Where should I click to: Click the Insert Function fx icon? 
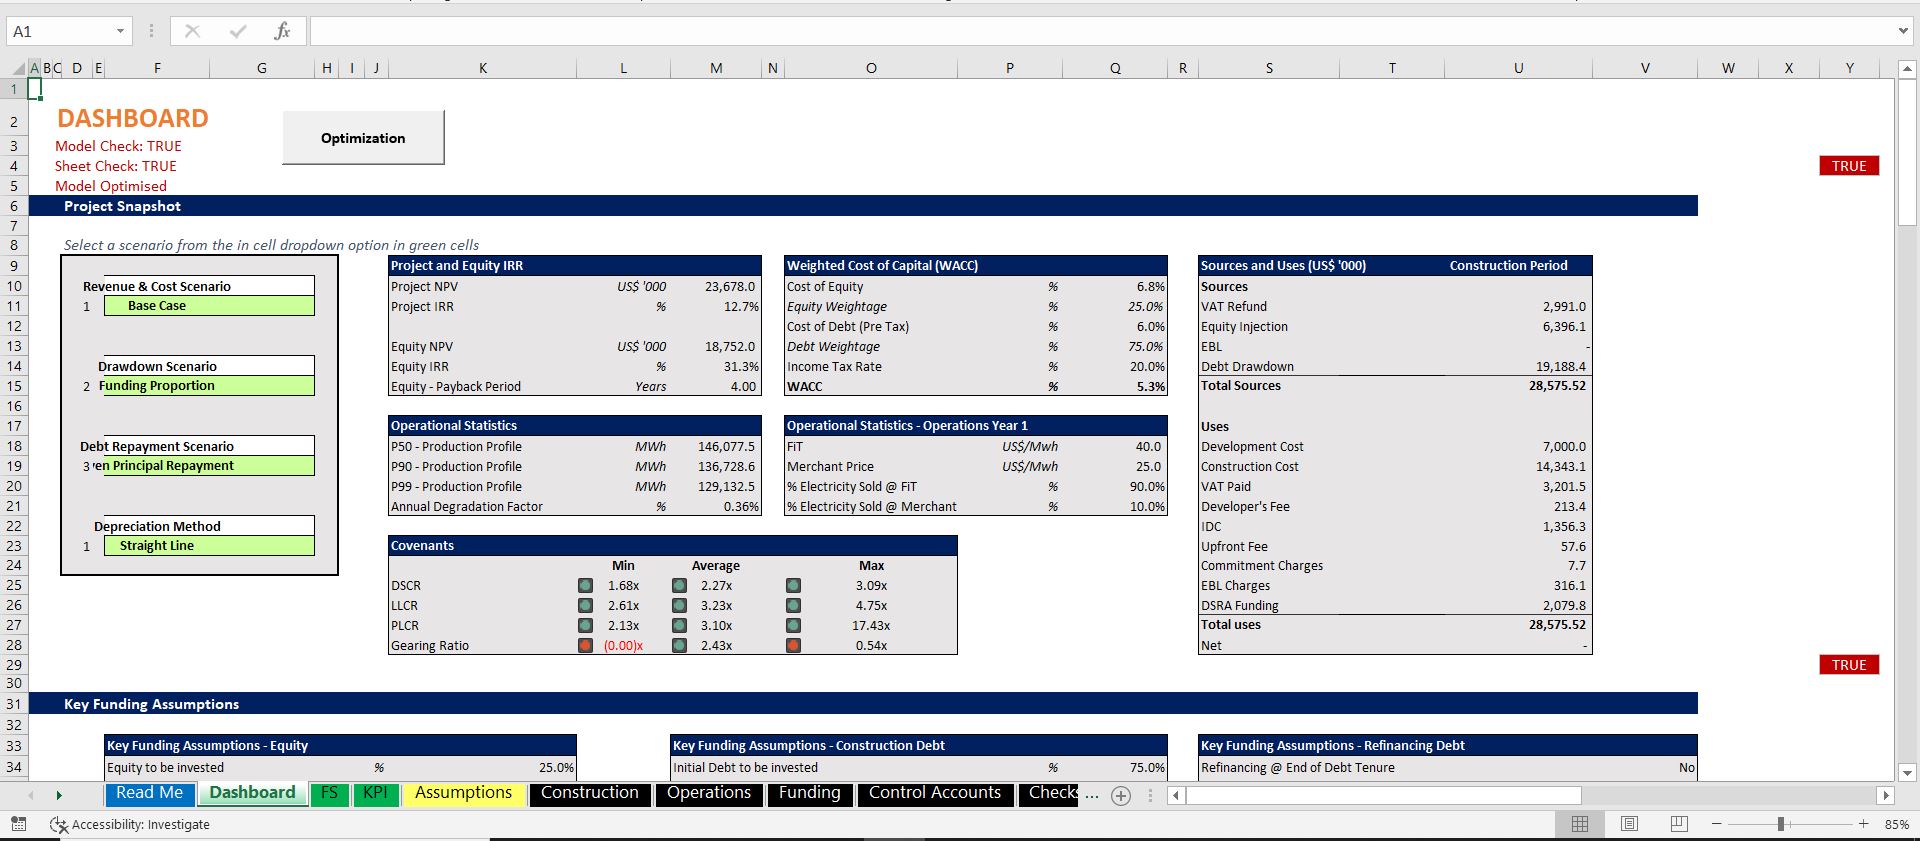tap(282, 31)
